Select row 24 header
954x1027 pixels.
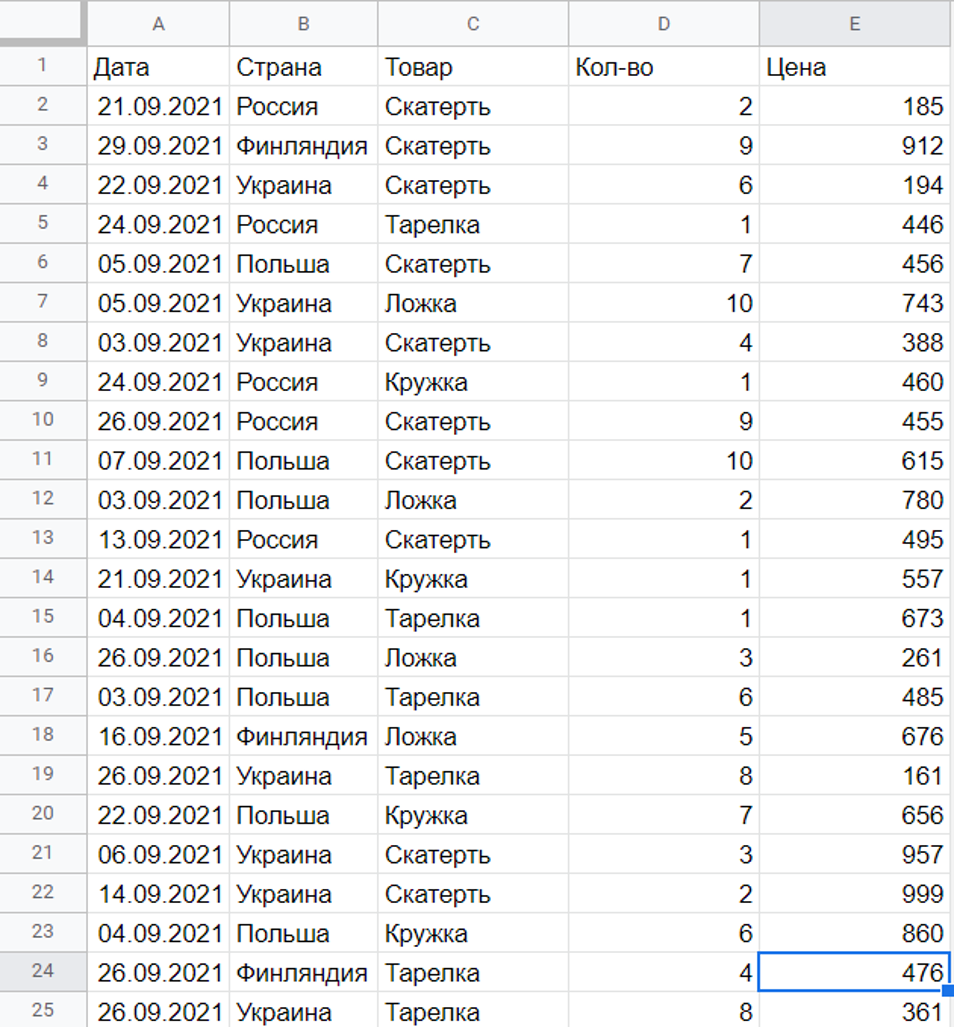coord(43,971)
